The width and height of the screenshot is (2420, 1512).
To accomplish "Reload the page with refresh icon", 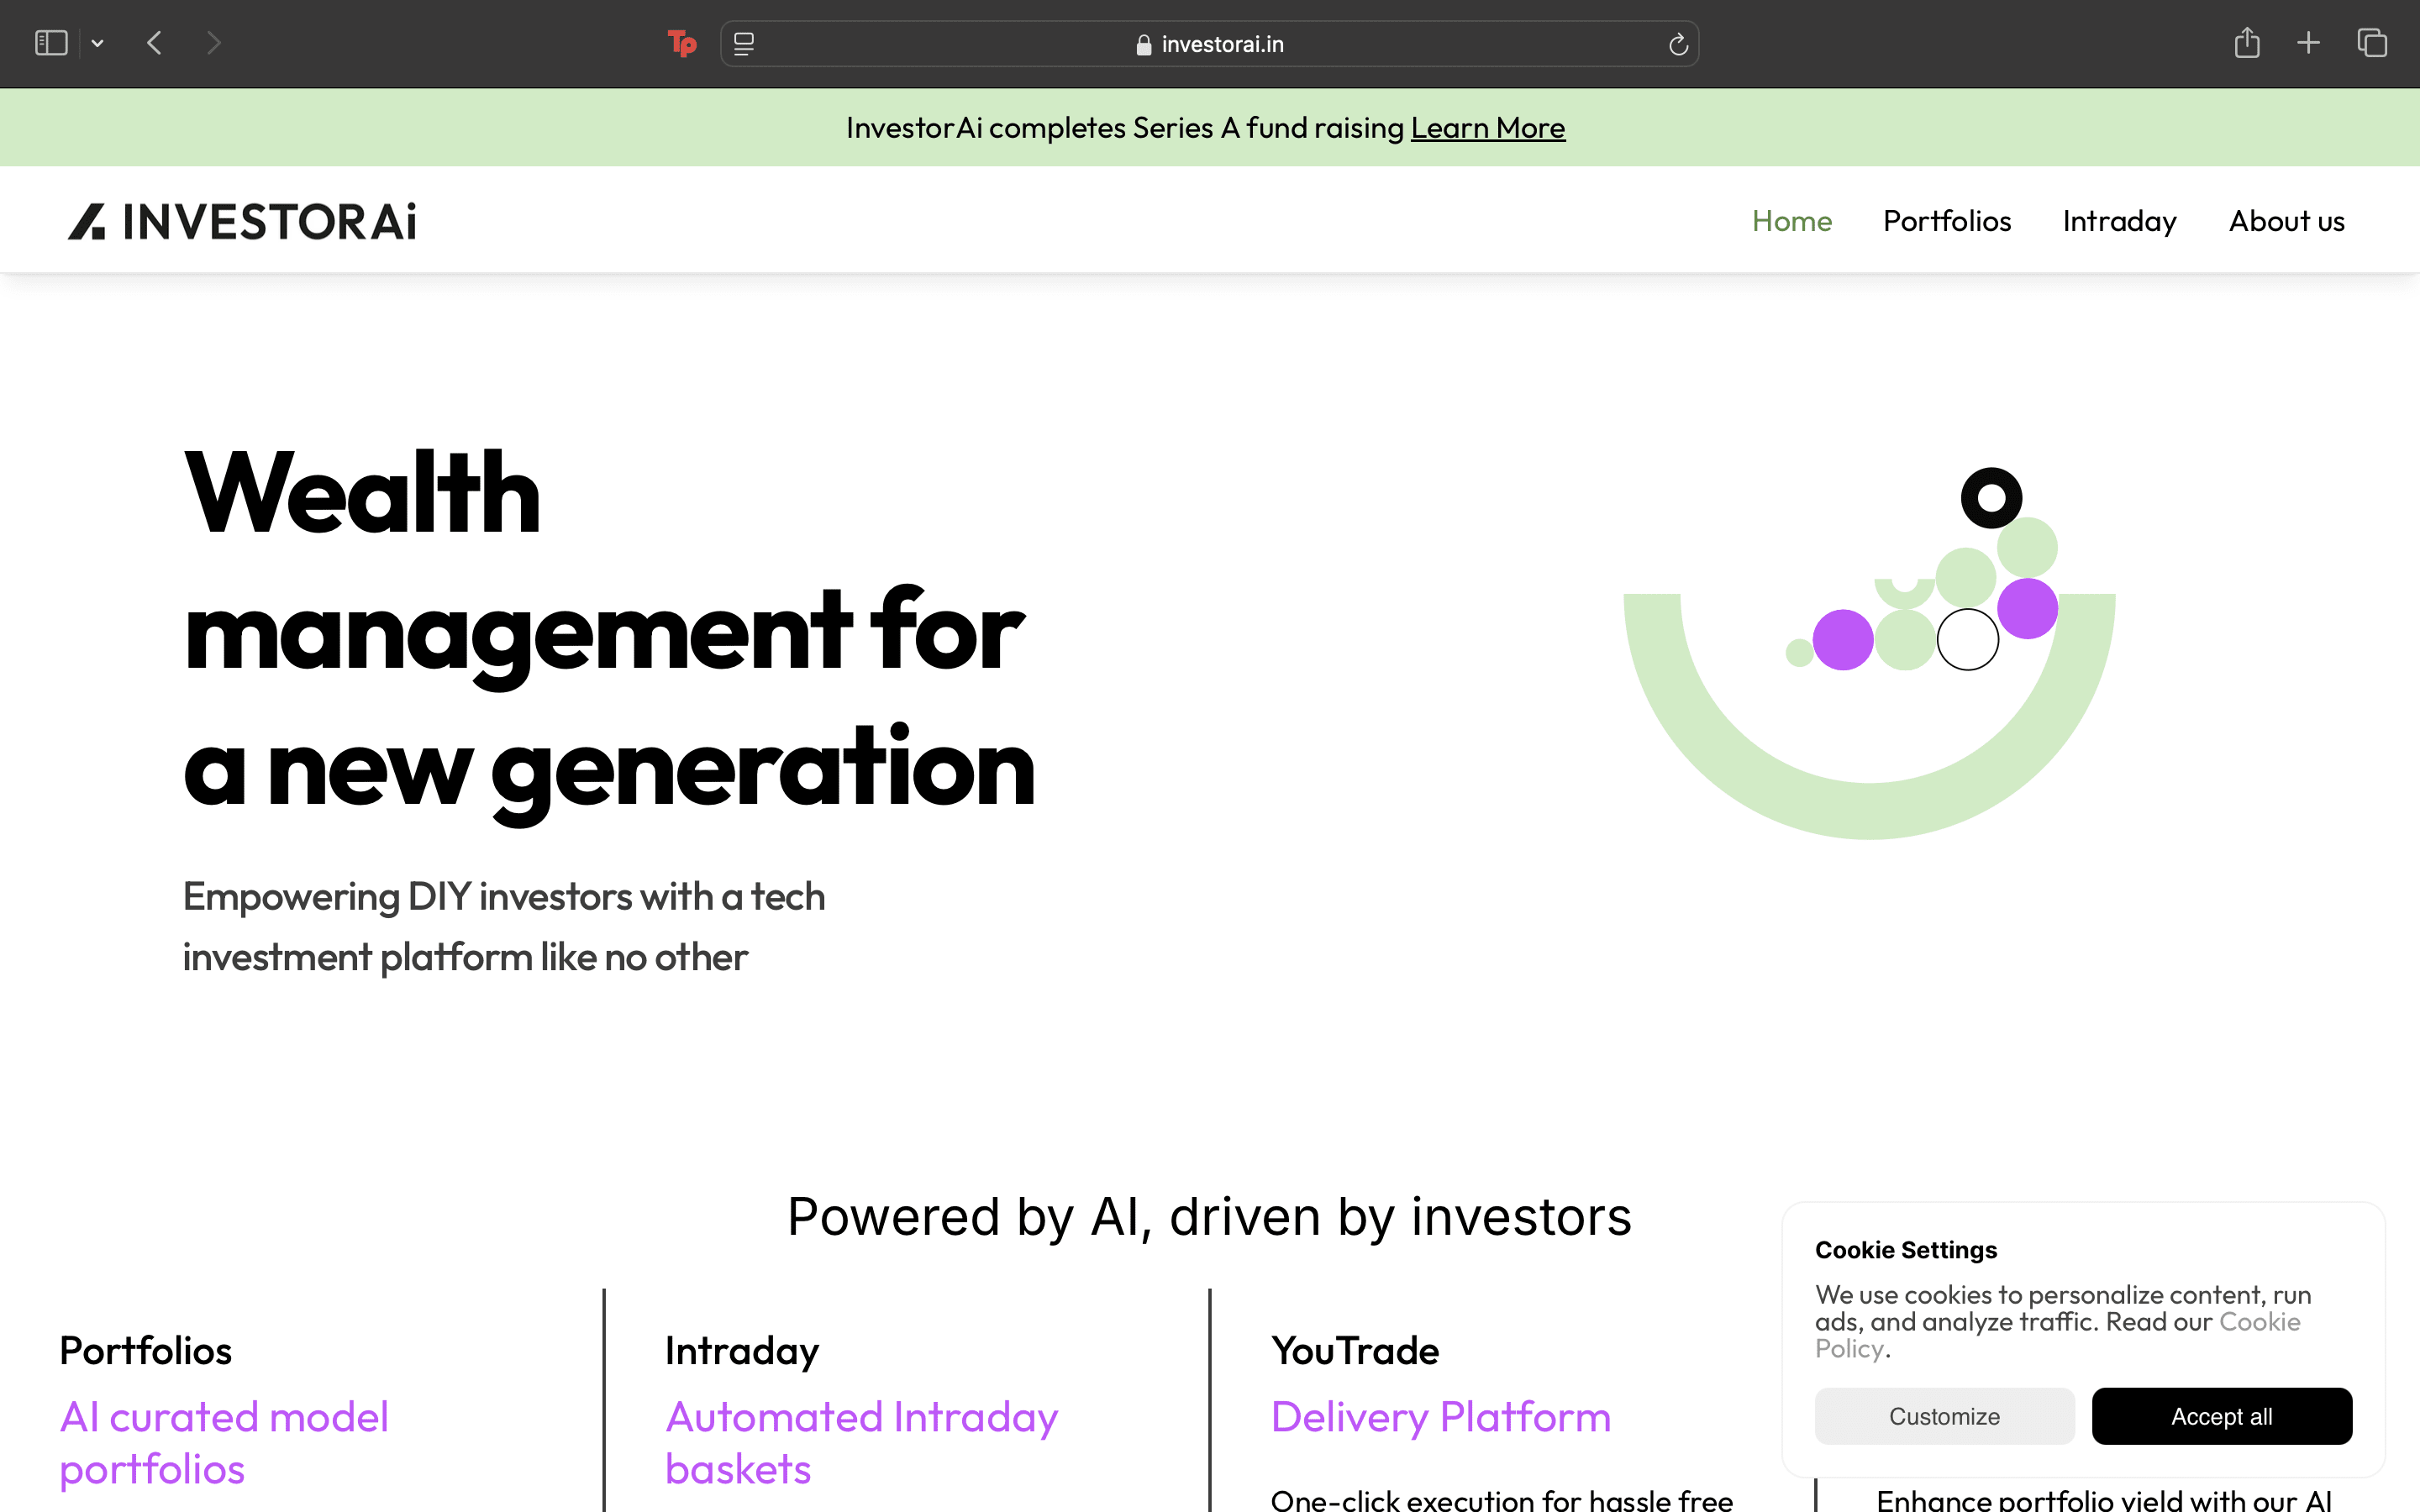I will pos(1678,44).
